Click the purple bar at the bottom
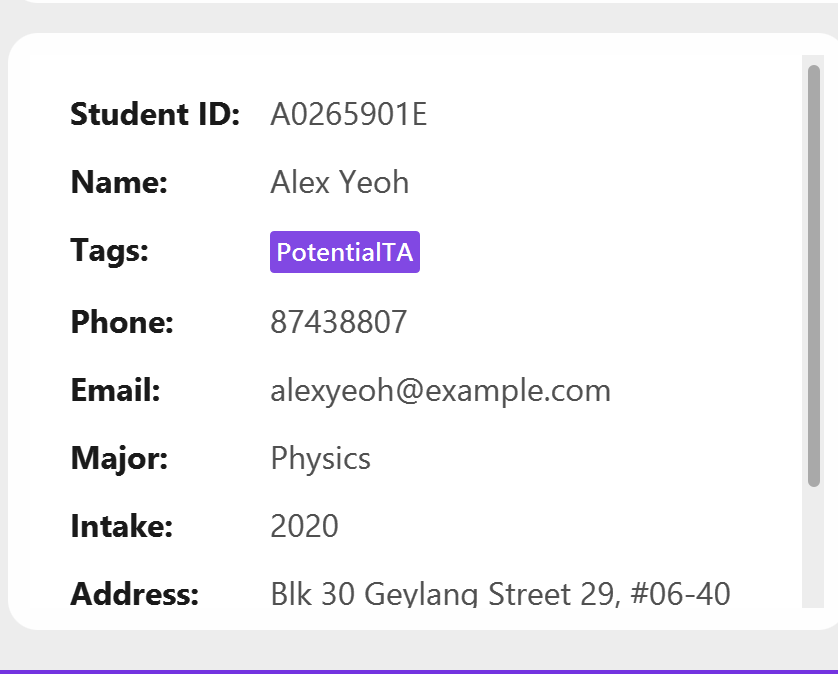The image size is (838, 674). [419, 672]
